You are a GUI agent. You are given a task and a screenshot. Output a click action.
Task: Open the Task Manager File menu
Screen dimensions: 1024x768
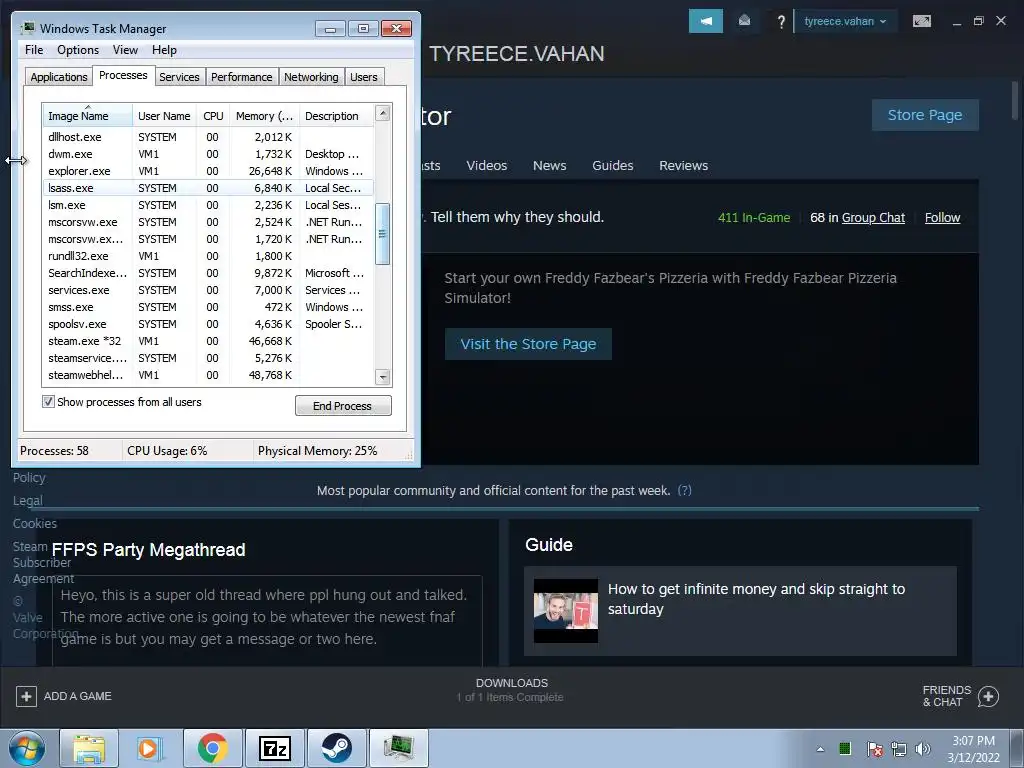click(34, 50)
